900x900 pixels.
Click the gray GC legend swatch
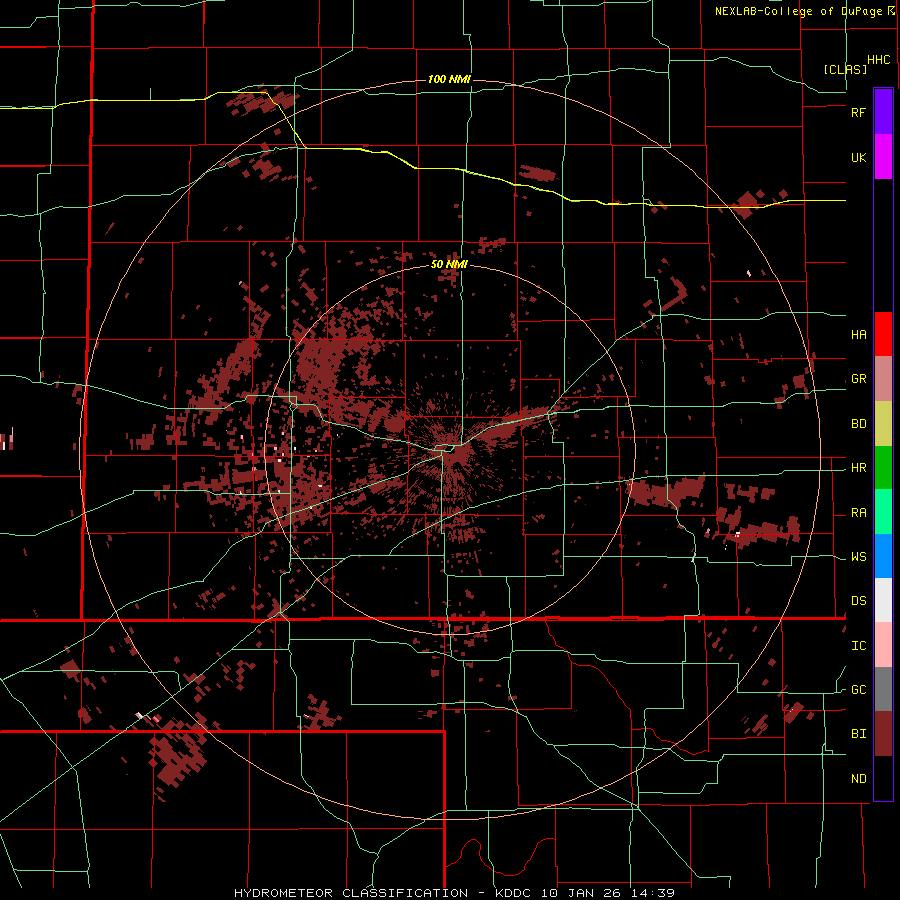coord(883,689)
